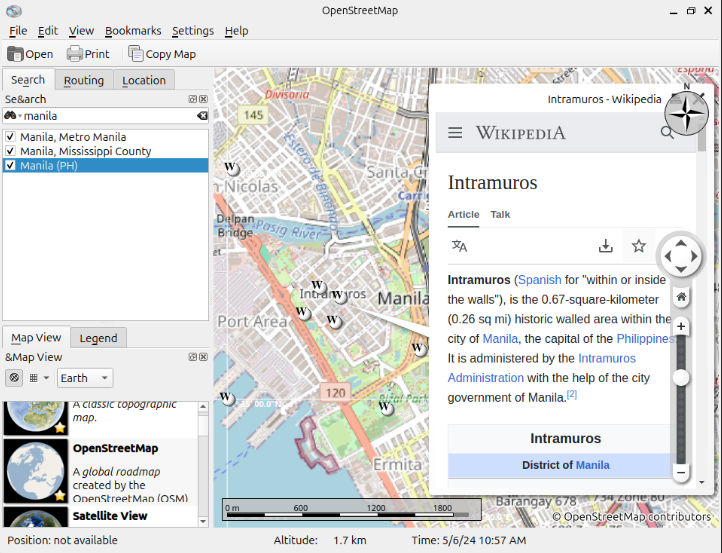Open the Earth celestial body combo box

pyautogui.click(x=85, y=378)
